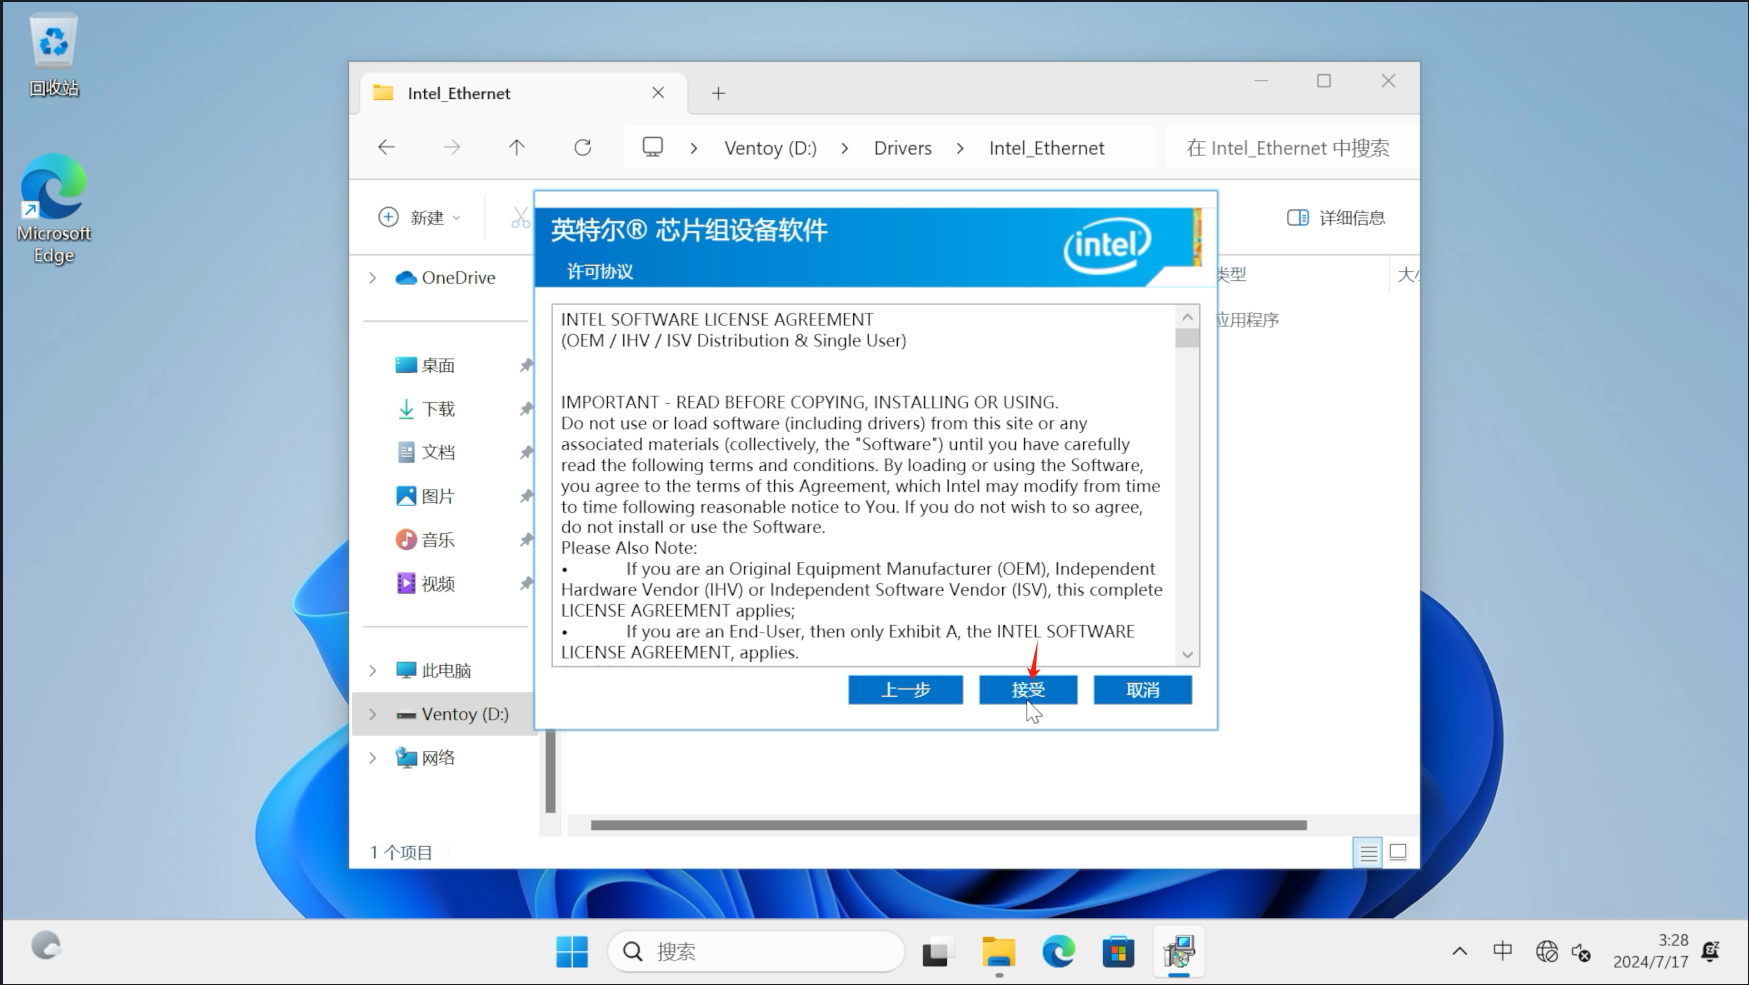The height and width of the screenshot is (985, 1749).
Task: Go up one folder level
Action: [x=517, y=148]
